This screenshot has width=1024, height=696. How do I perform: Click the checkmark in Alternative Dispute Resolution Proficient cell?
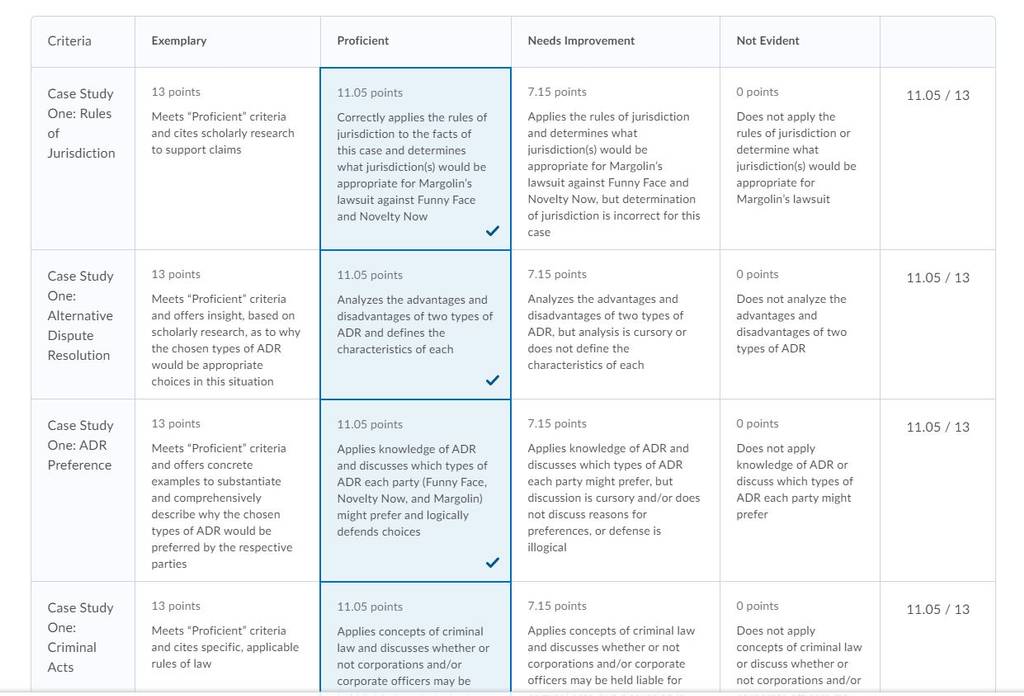click(492, 380)
